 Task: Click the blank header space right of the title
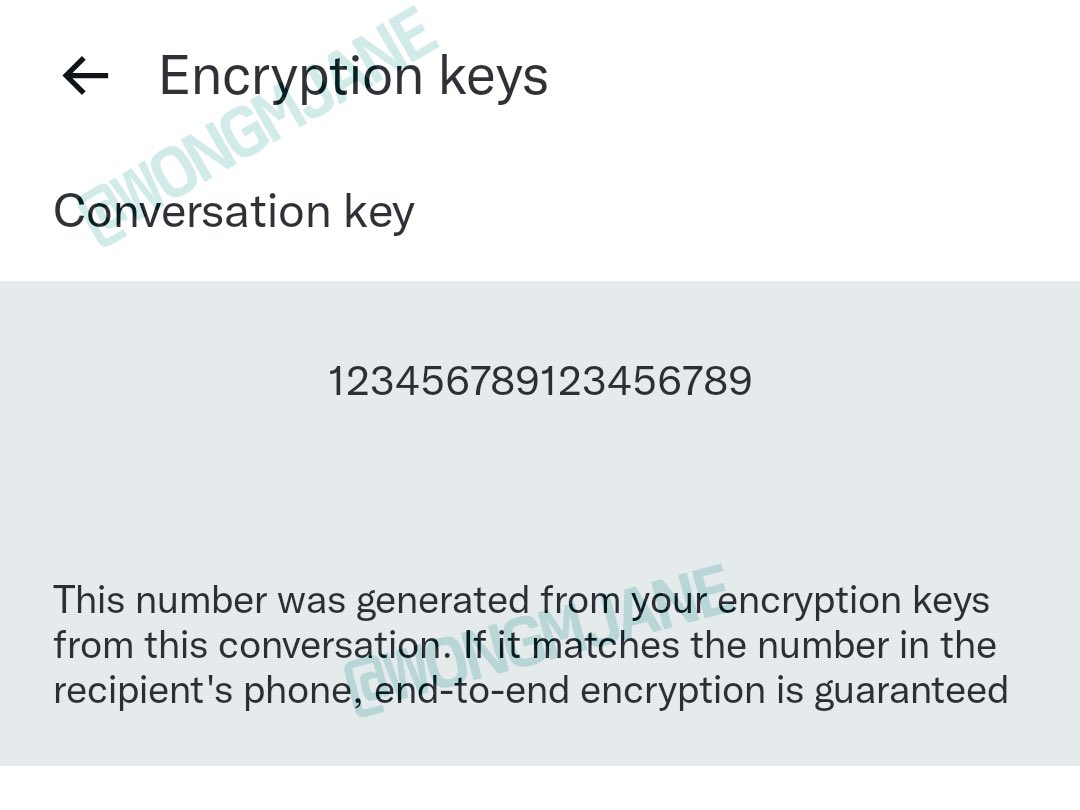pos(813,76)
